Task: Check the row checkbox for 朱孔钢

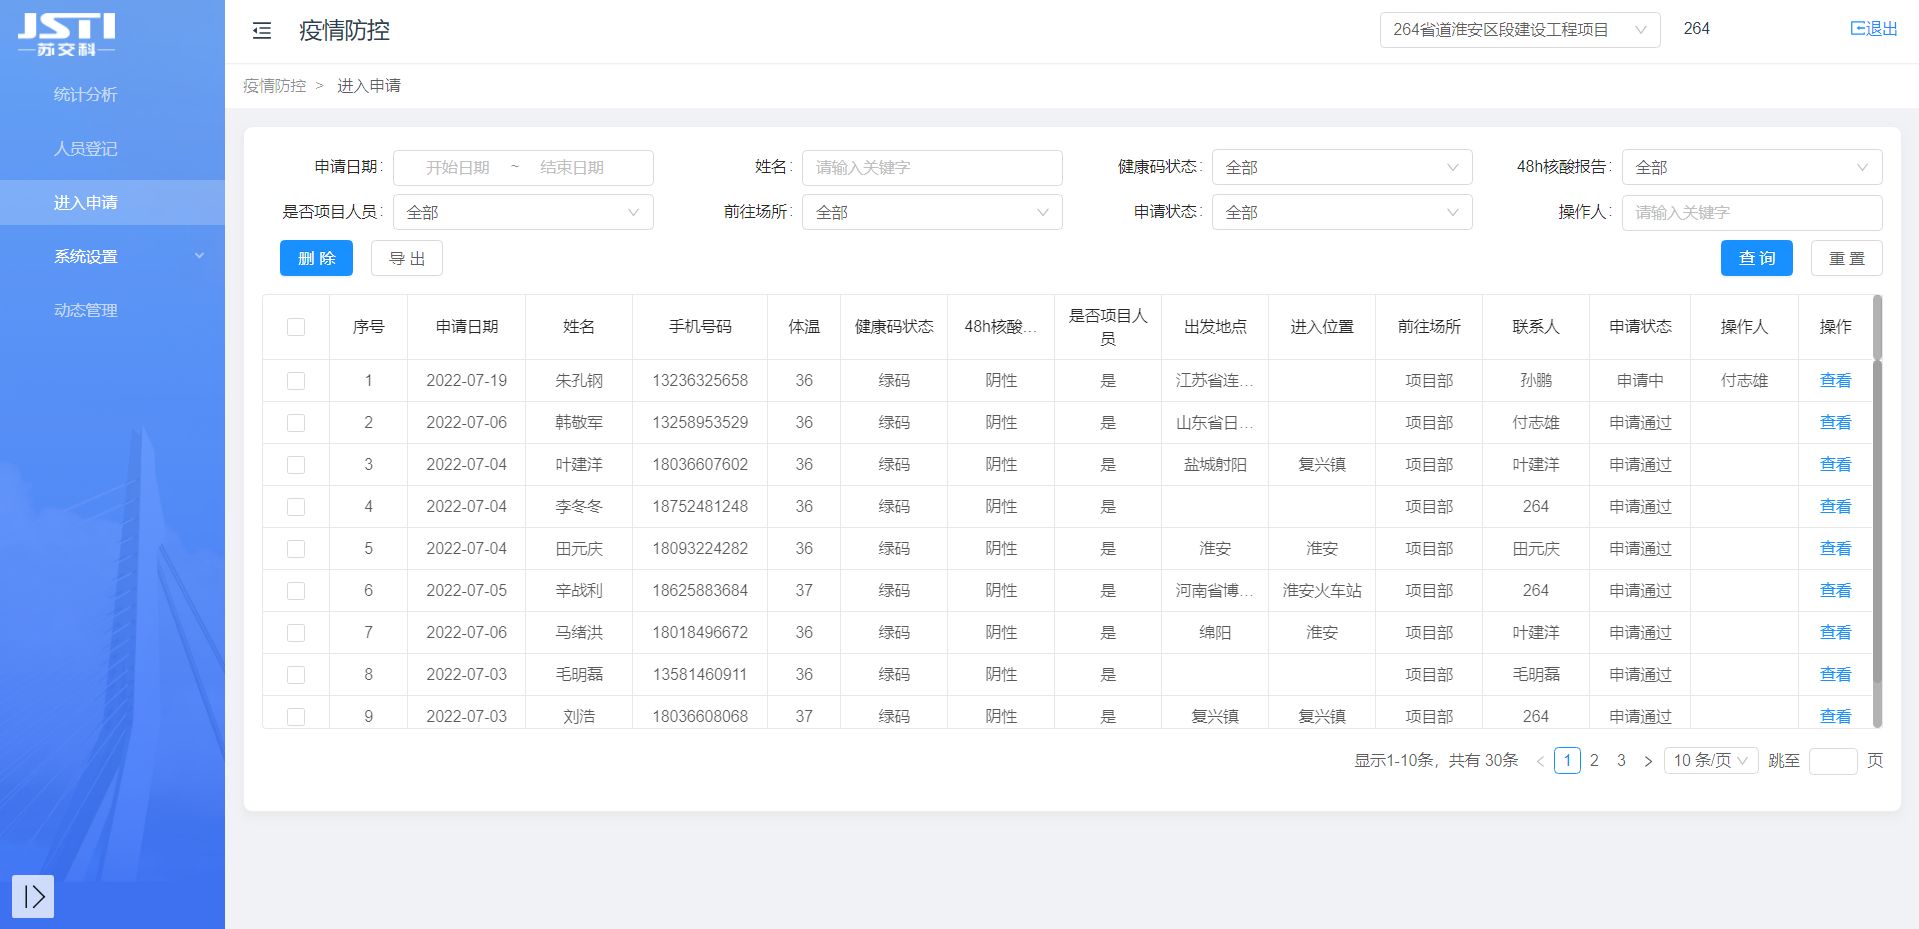Action: tap(296, 381)
